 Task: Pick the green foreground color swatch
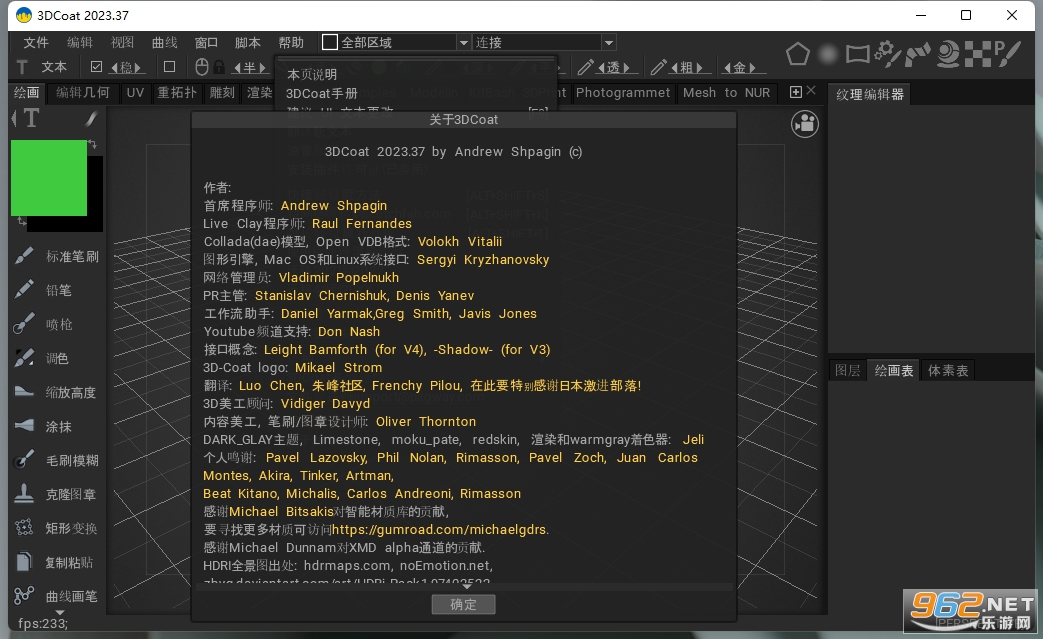pos(49,178)
